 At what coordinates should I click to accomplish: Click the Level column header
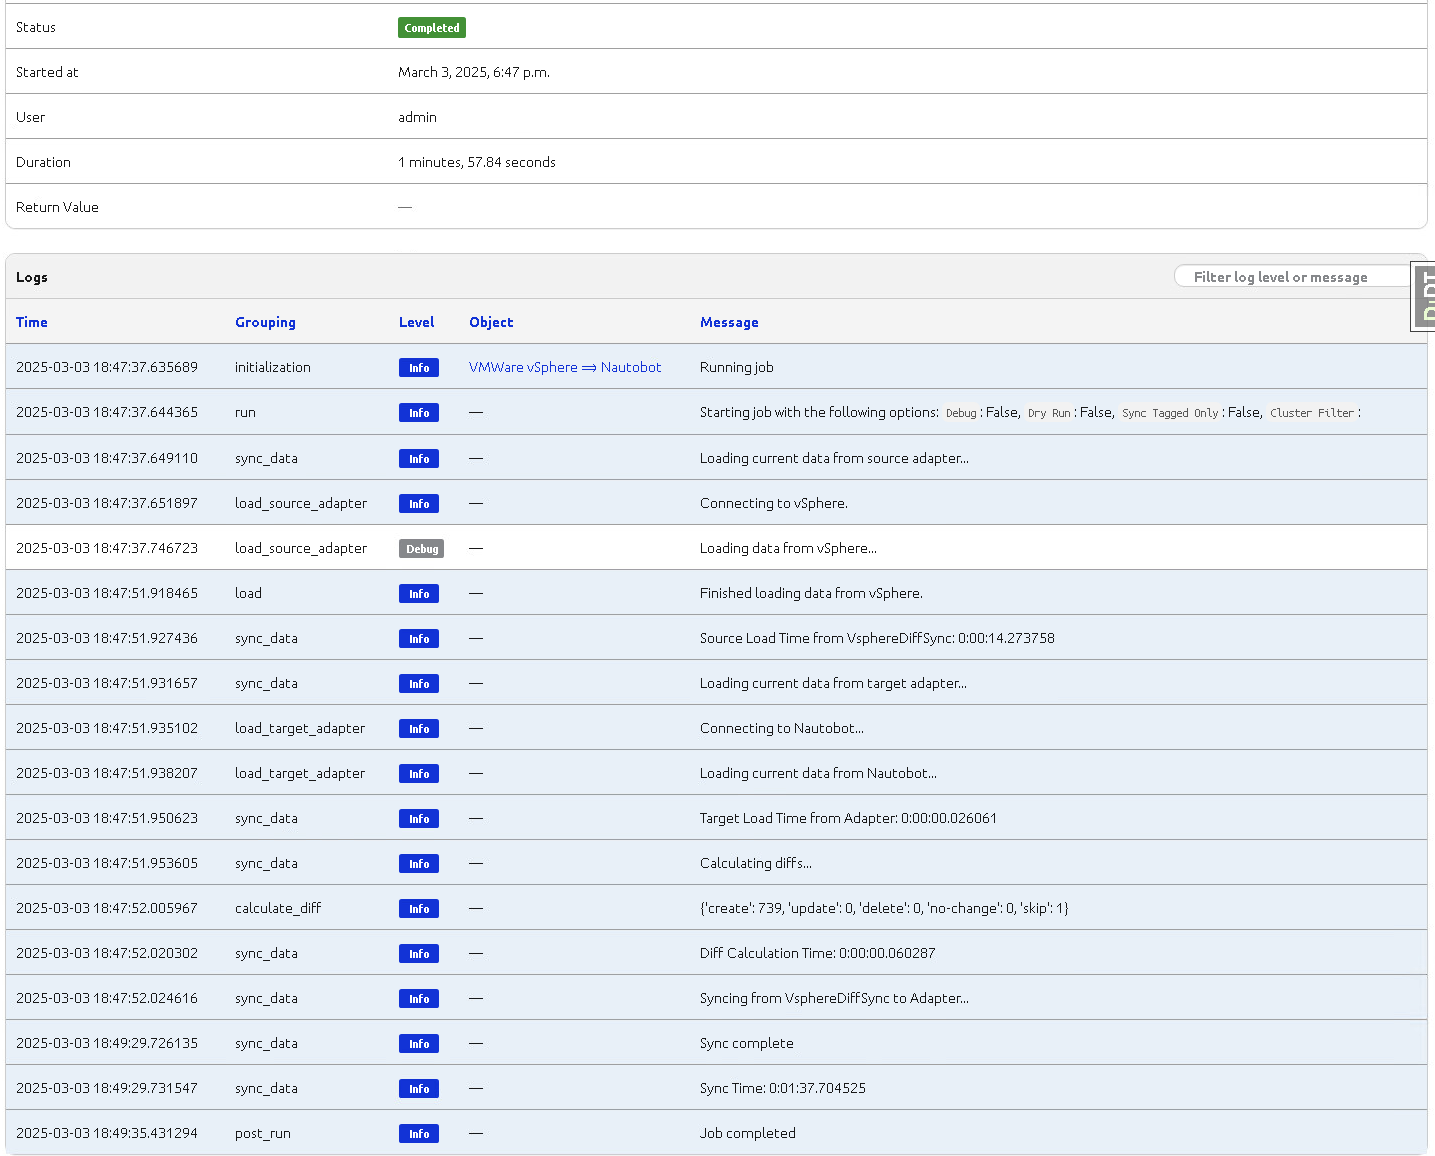coord(416,322)
